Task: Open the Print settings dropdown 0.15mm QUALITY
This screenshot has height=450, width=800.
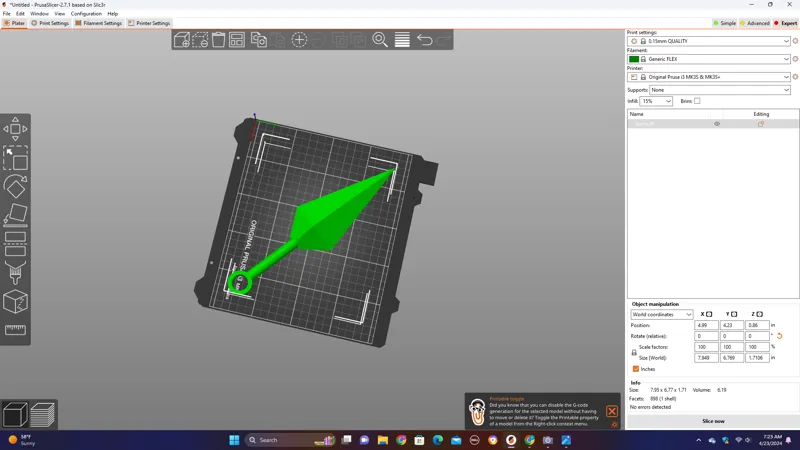Action: pyautogui.click(x=709, y=41)
